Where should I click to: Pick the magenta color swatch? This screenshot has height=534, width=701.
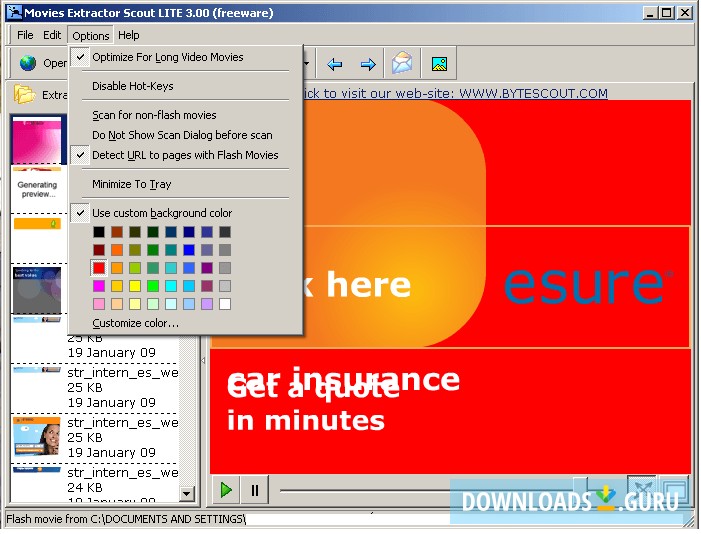99,286
